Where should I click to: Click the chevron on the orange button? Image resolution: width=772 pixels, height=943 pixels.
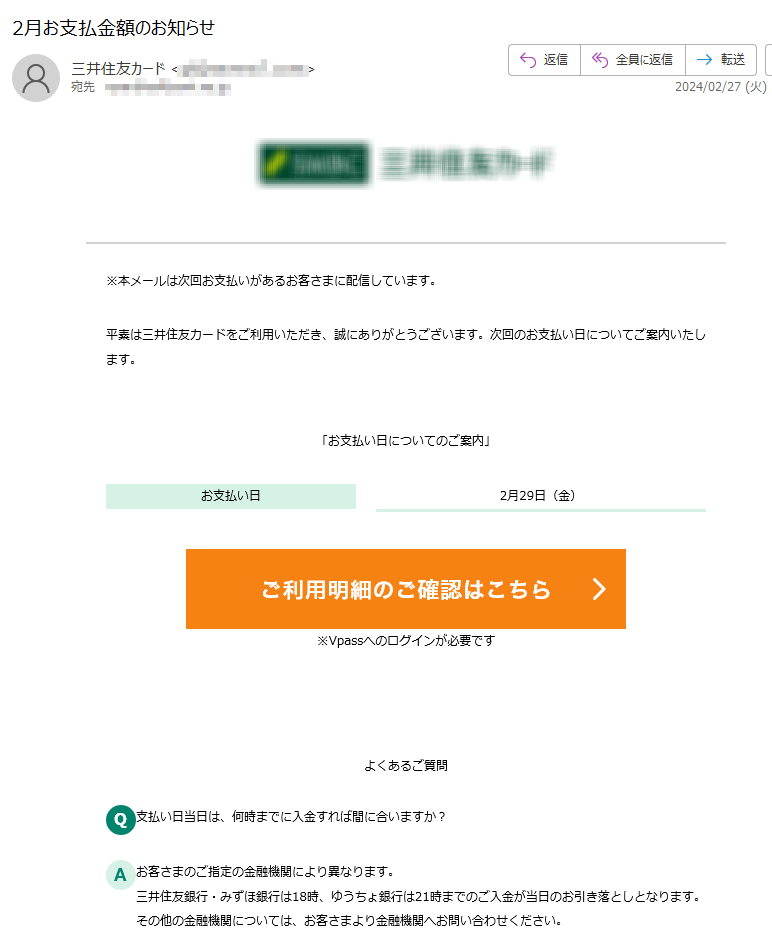[599, 589]
